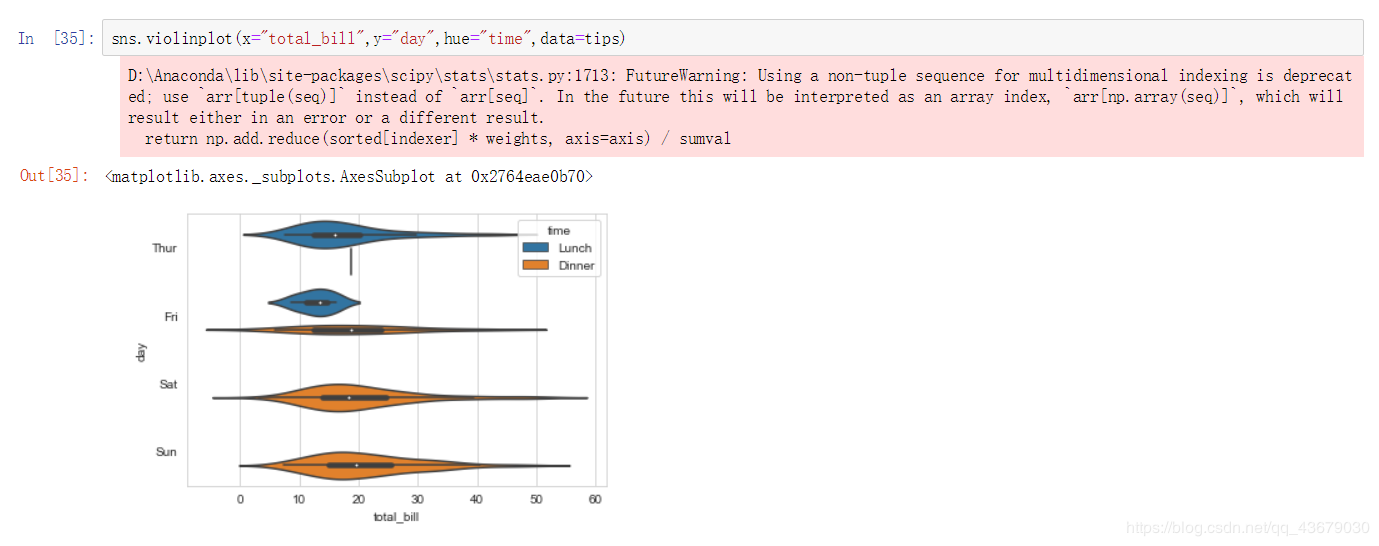Image resolution: width=1379 pixels, height=546 pixels.
Task: Click the orange Dinner legend swatch
Action: point(536,265)
